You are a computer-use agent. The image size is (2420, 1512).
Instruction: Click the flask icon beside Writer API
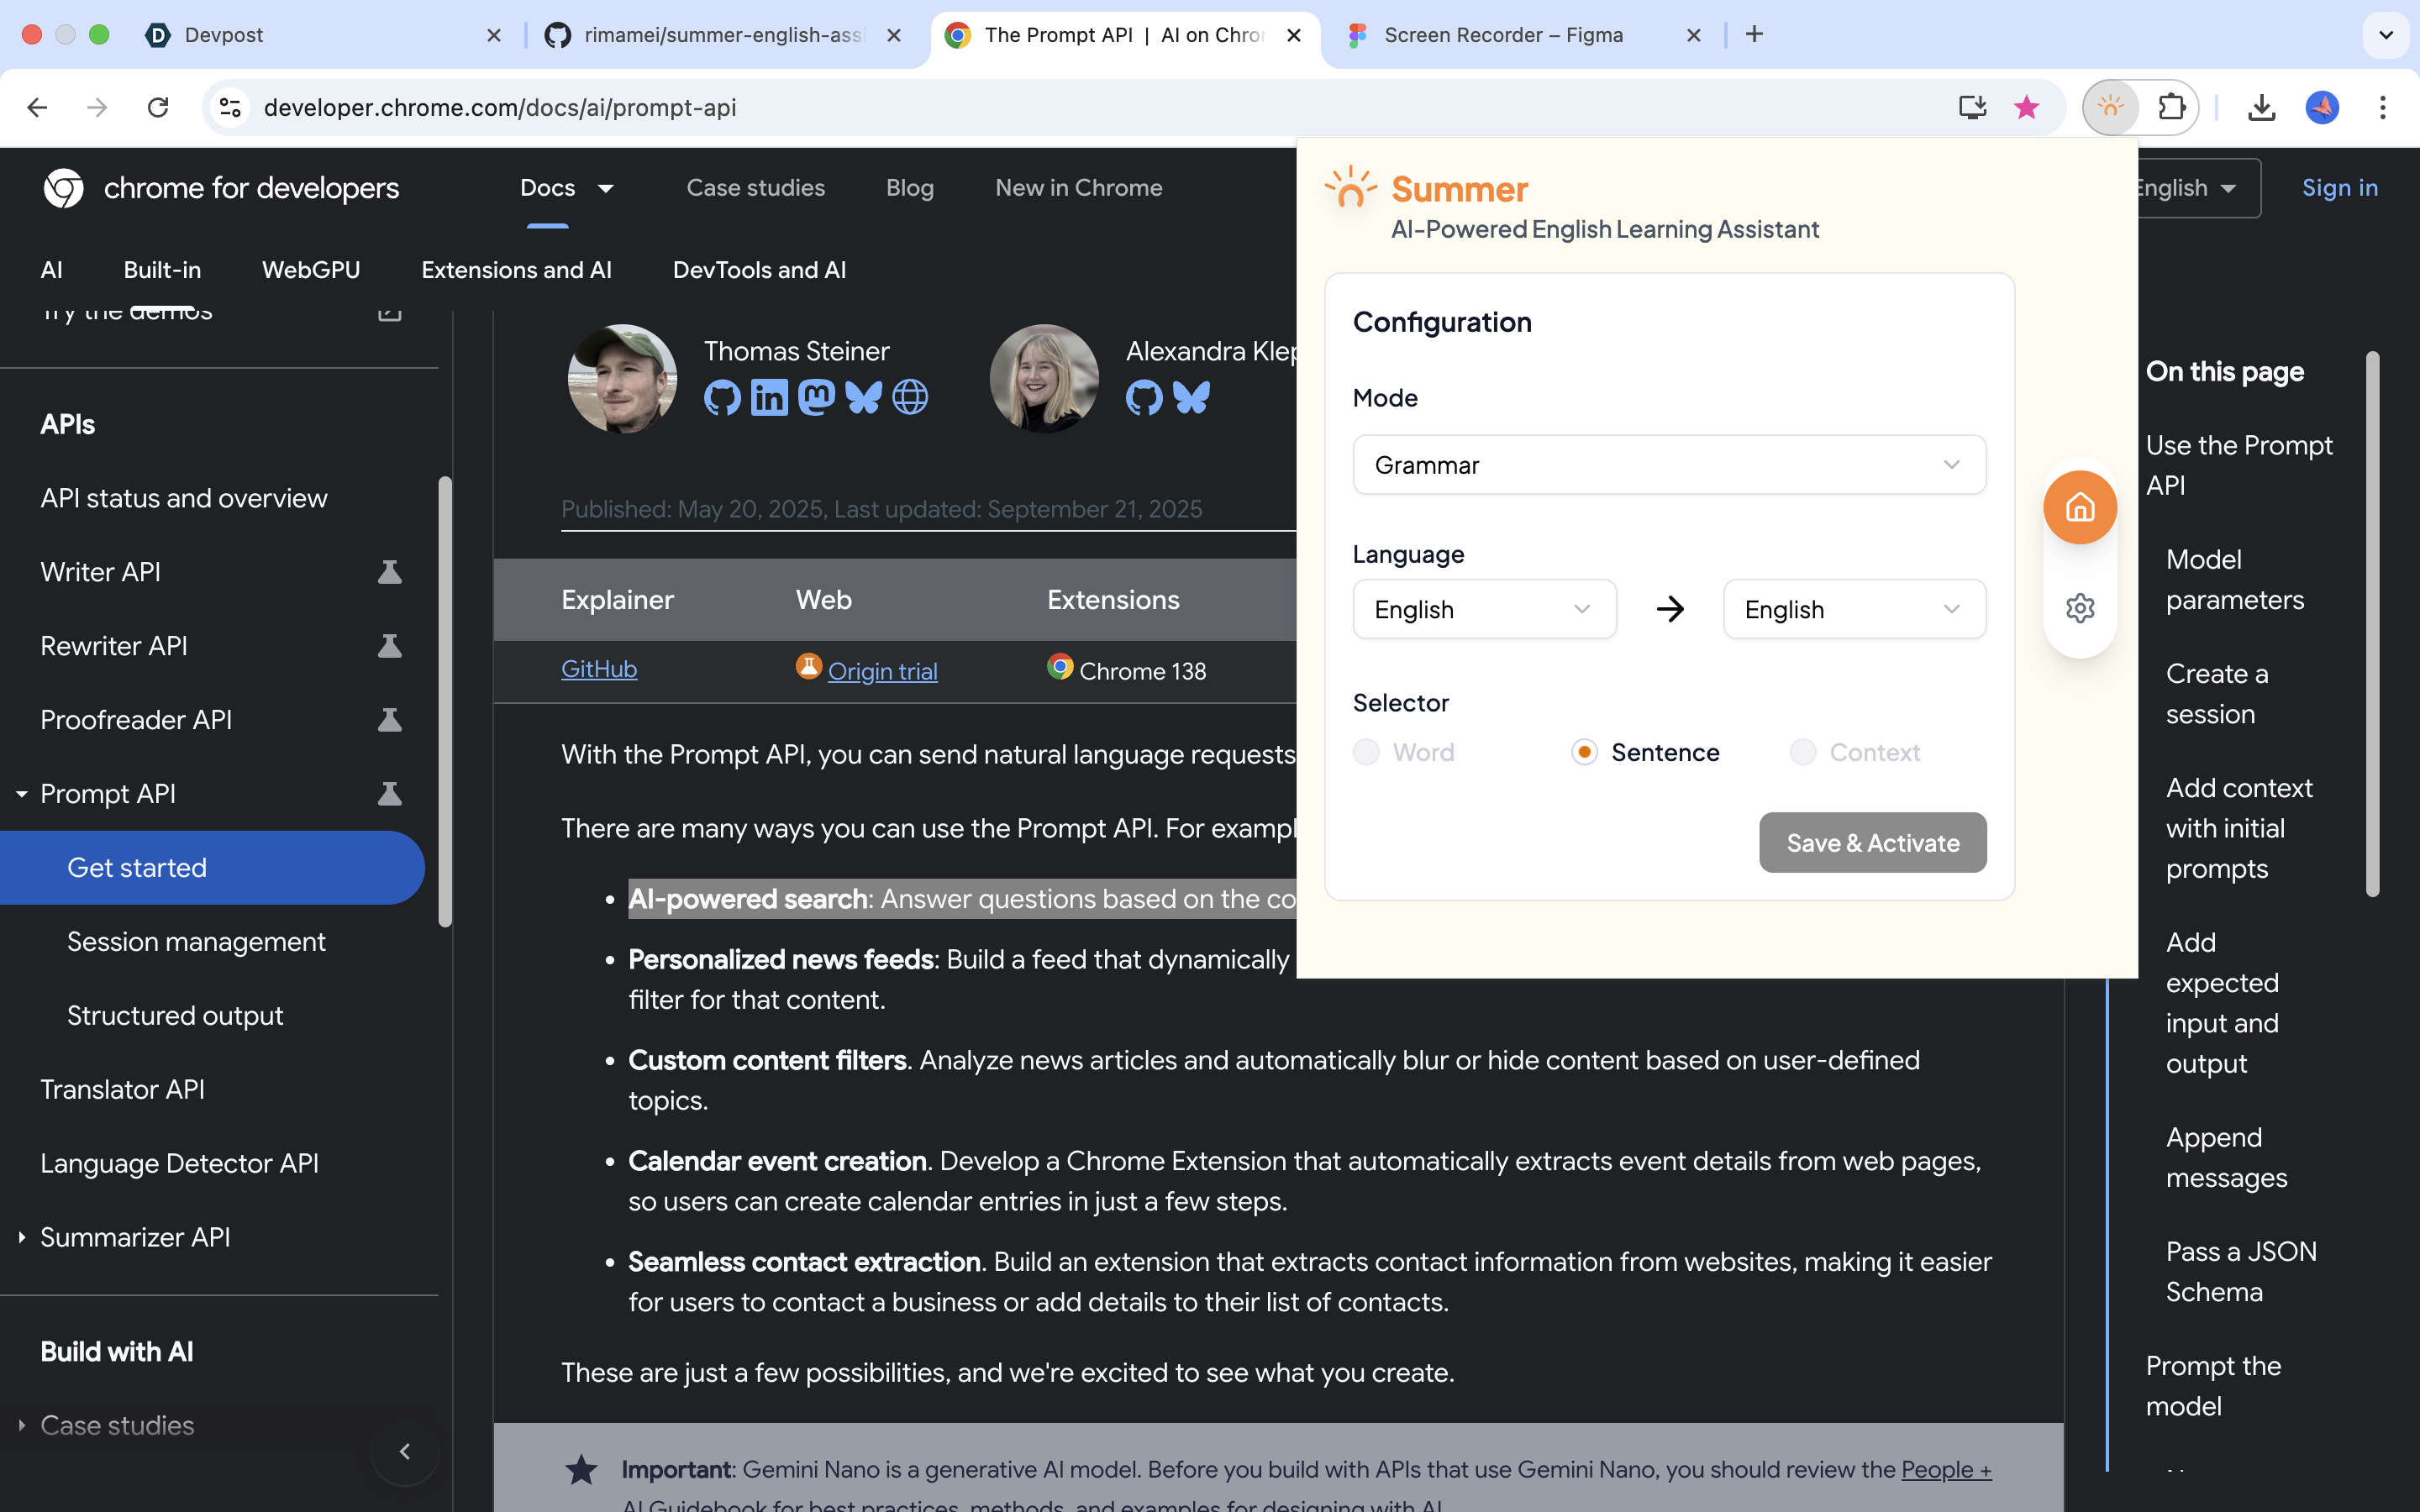coord(389,572)
